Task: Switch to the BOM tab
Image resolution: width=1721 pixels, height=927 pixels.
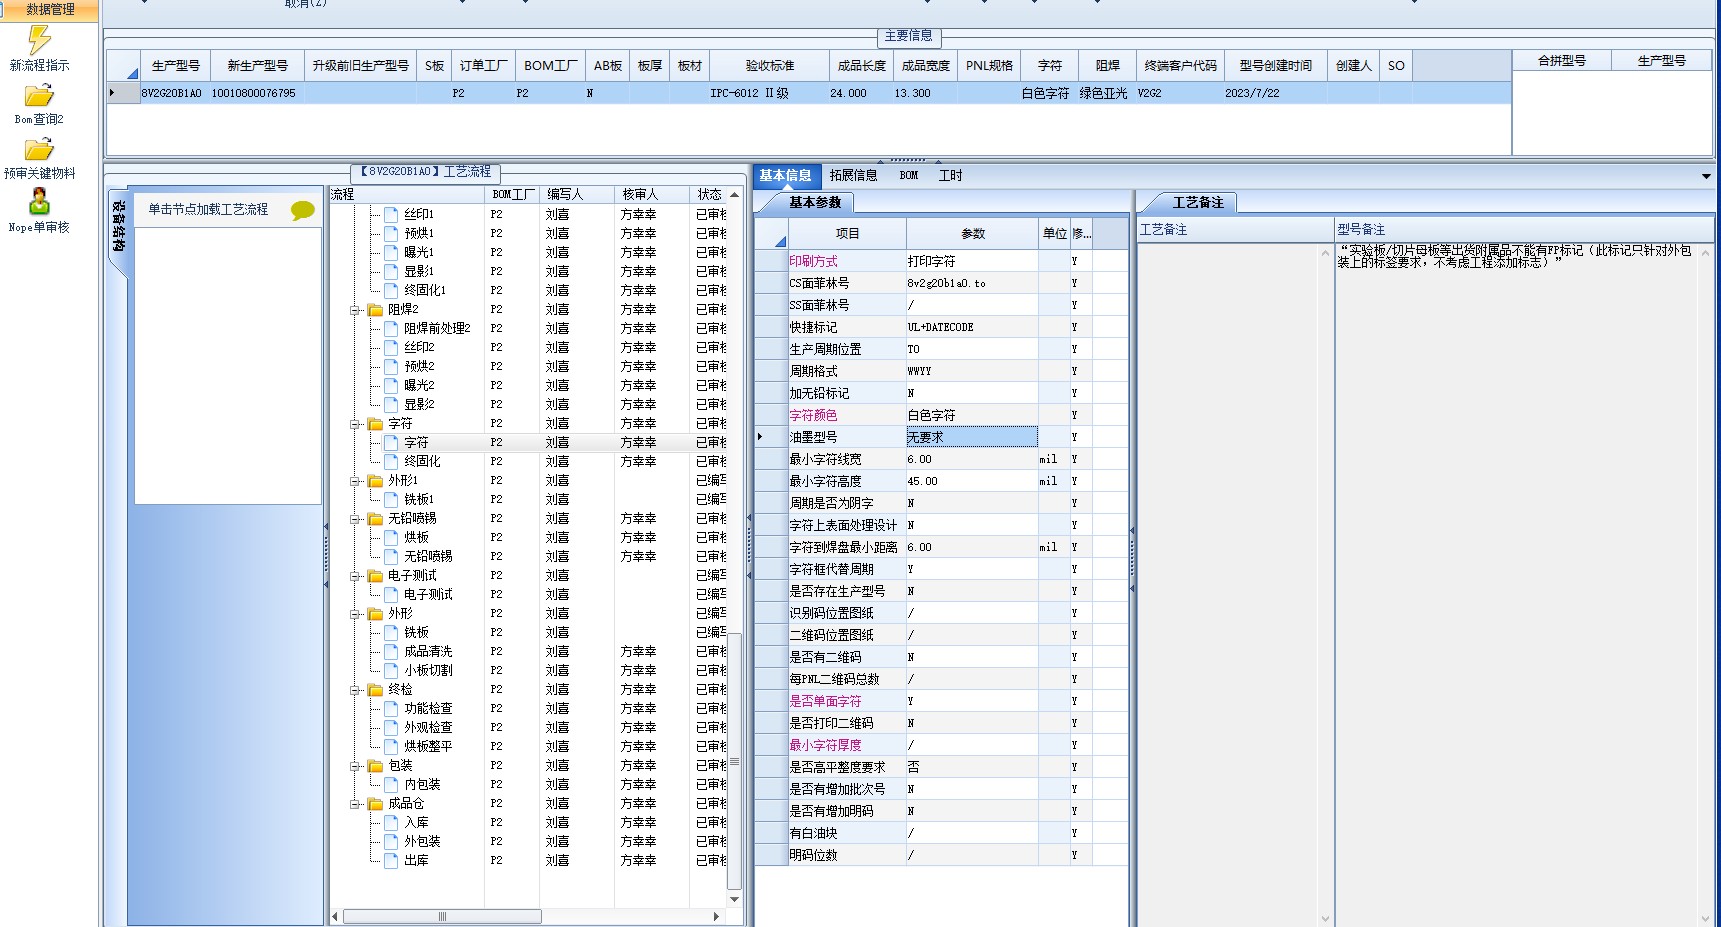Action: pyautogui.click(x=908, y=175)
